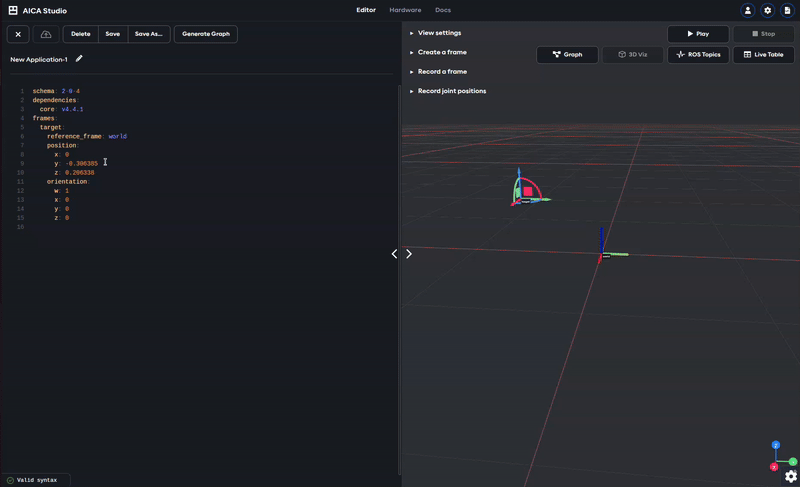Click the Delete button

click(x=81, y=34)
